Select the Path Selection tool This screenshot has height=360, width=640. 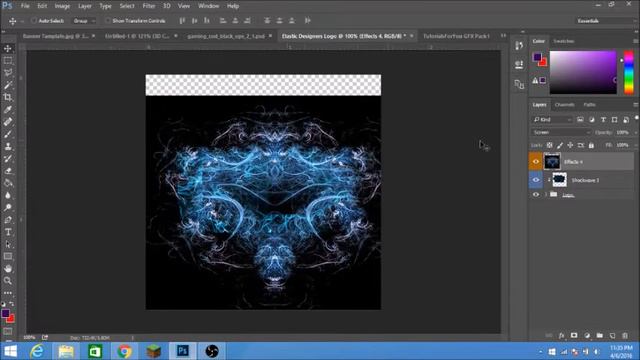[x=8, y=244]
